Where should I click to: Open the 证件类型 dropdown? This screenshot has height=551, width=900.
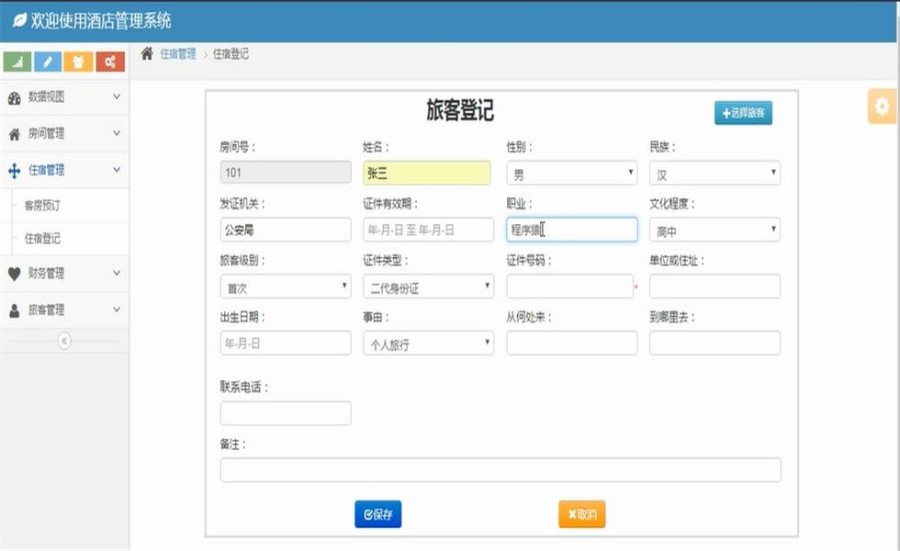tap(428, 286)
